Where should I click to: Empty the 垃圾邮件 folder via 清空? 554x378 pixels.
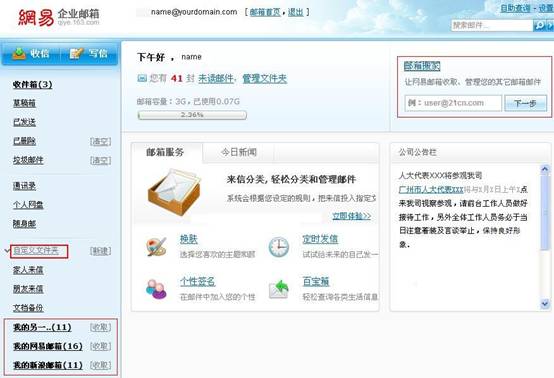[x=100, y=161]
